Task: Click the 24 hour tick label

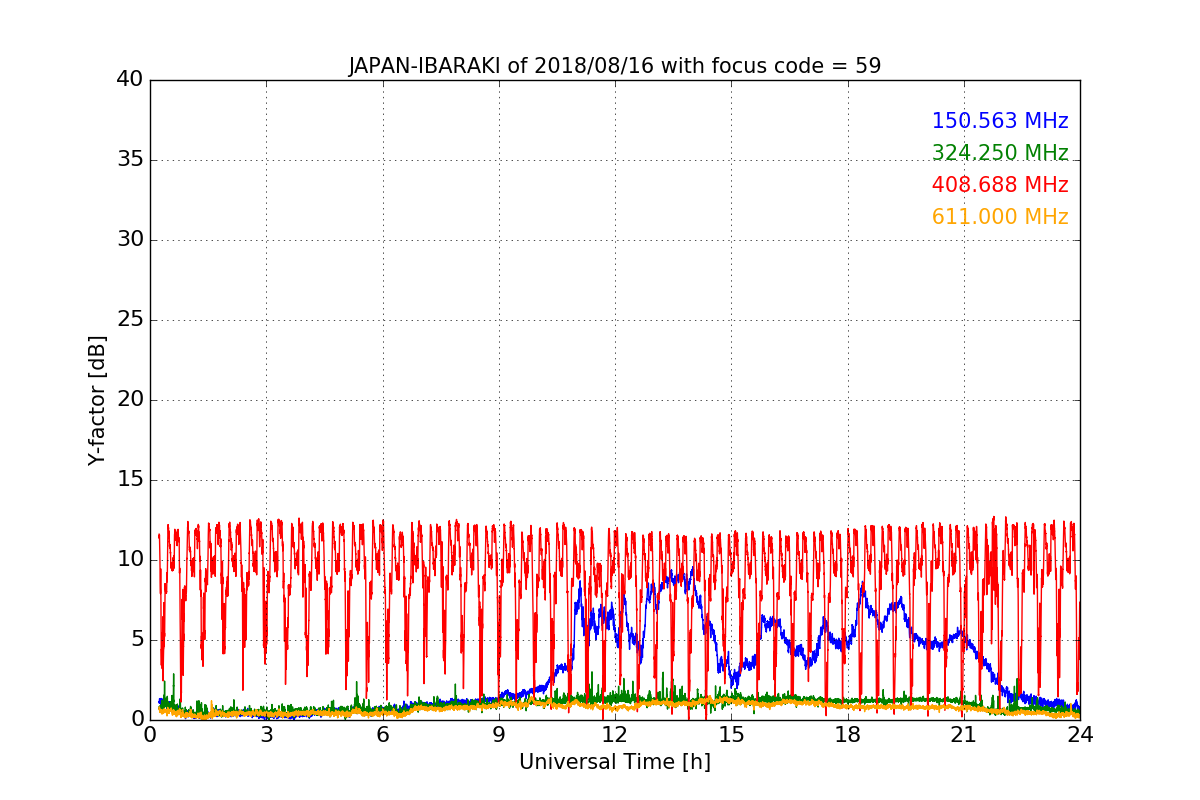Action: coord(1080,734)
